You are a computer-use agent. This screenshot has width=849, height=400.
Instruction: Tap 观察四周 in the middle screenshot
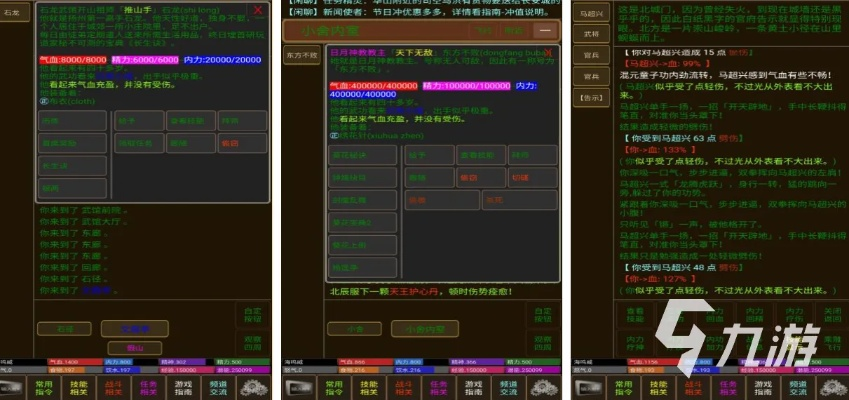(543, 342)
